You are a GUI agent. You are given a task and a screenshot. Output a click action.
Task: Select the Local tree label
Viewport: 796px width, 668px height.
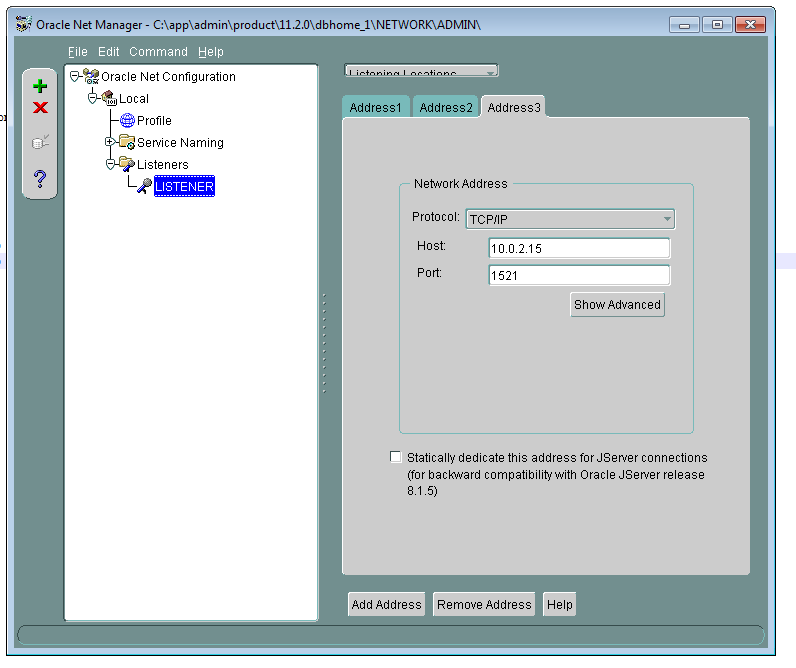click(x=134, y=98)
